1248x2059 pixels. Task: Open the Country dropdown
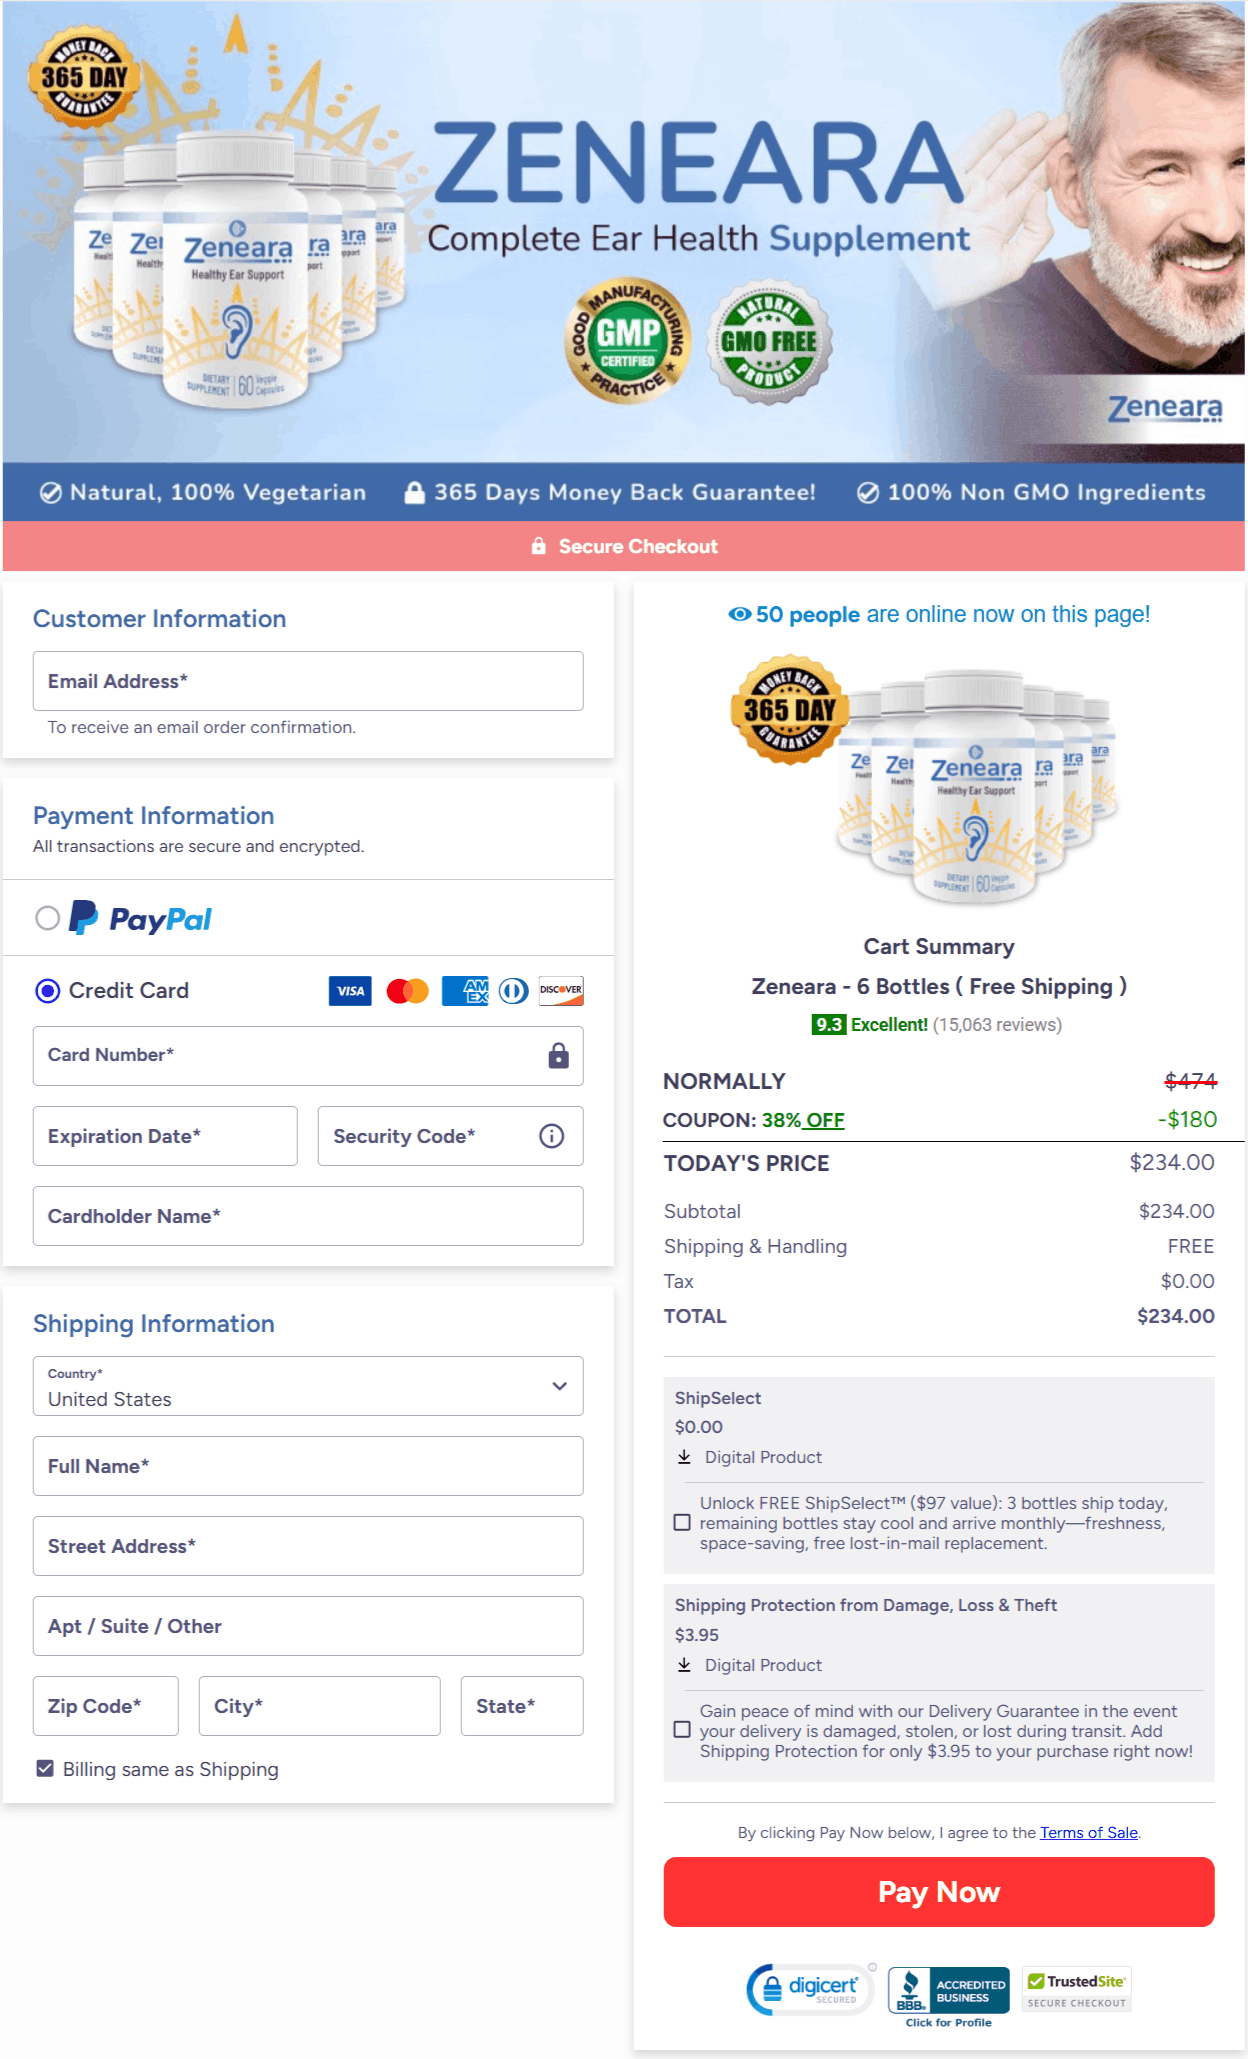[560, 1387]
